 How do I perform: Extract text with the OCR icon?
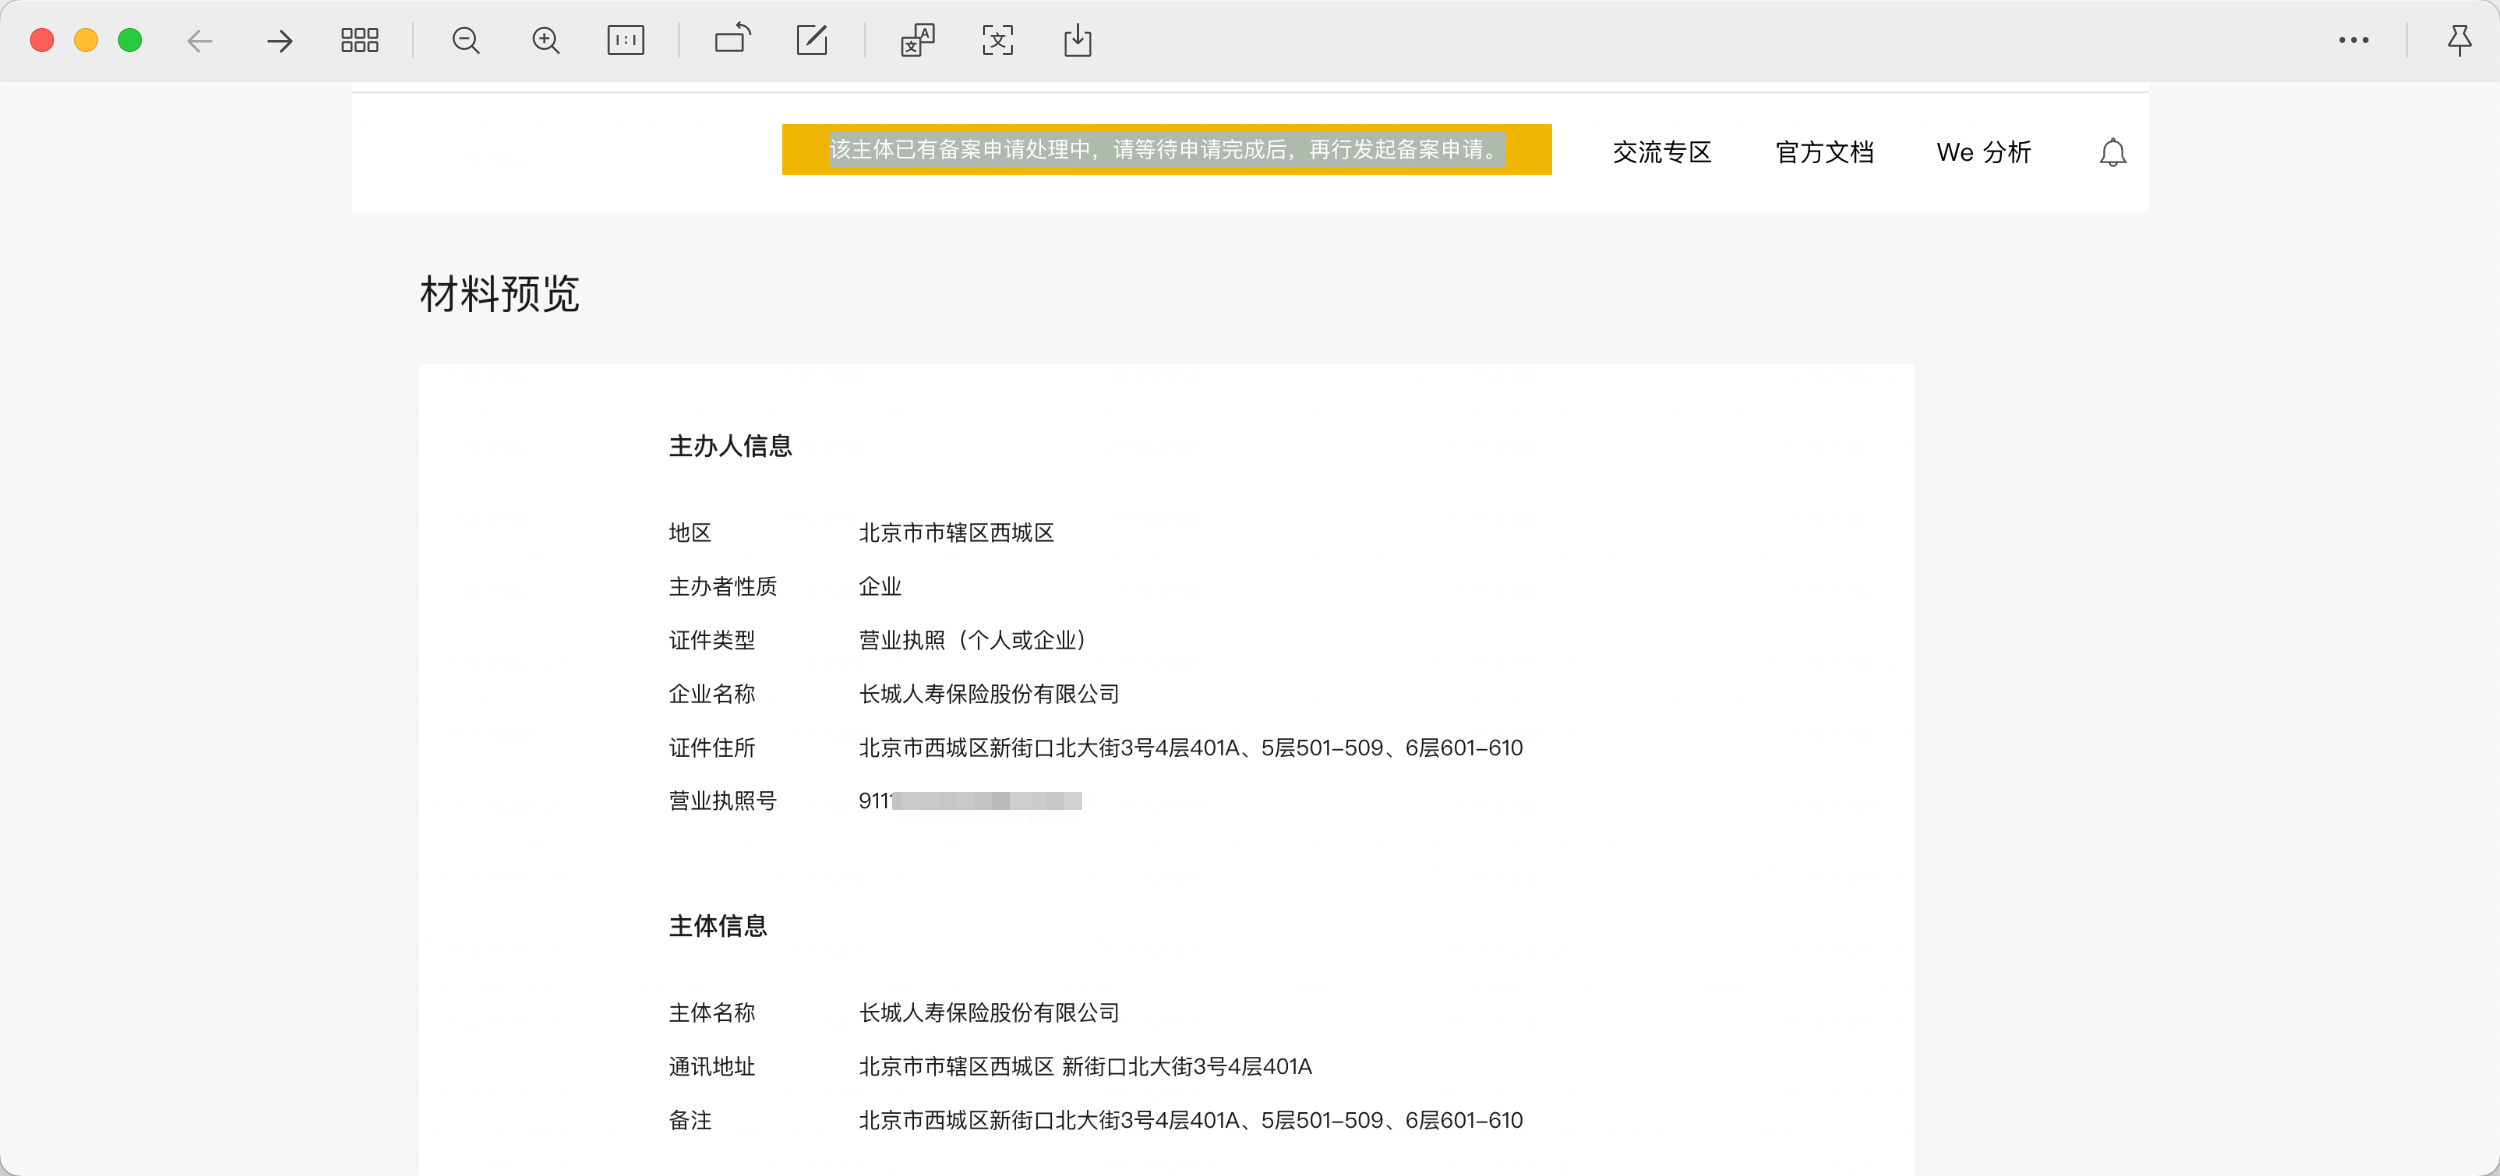997,41
